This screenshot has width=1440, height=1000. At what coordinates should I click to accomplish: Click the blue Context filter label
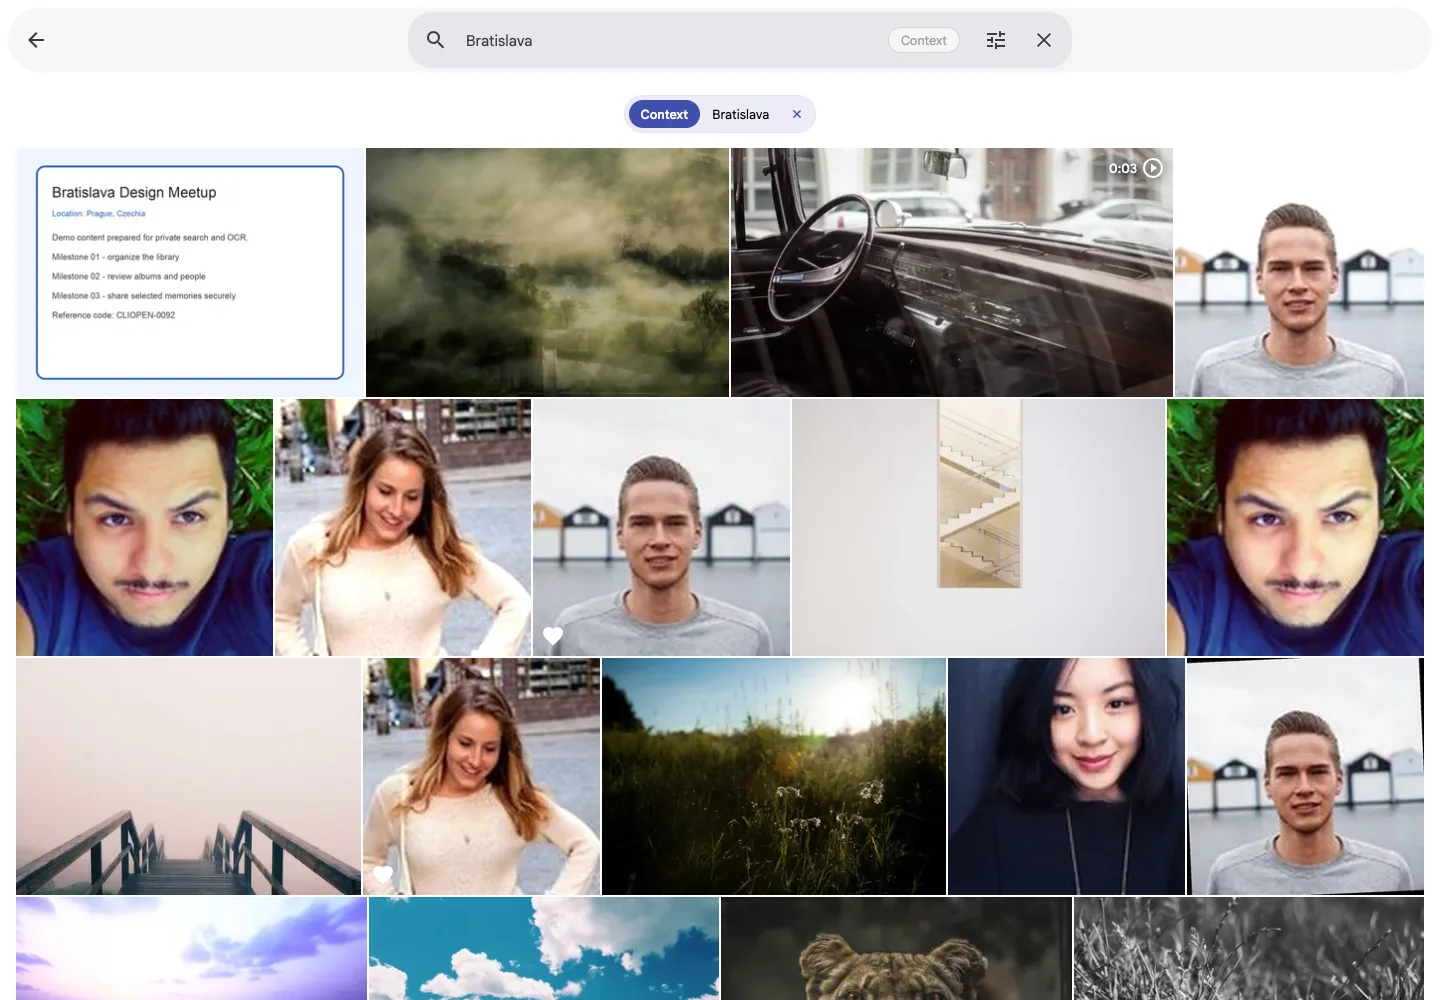664,114
